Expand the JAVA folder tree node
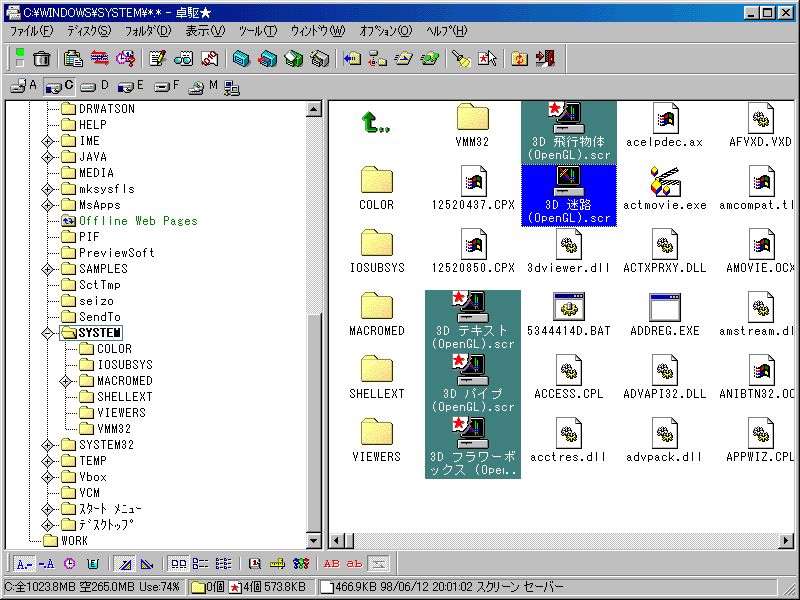Screen dimensions: 800x600 [47, 157]
